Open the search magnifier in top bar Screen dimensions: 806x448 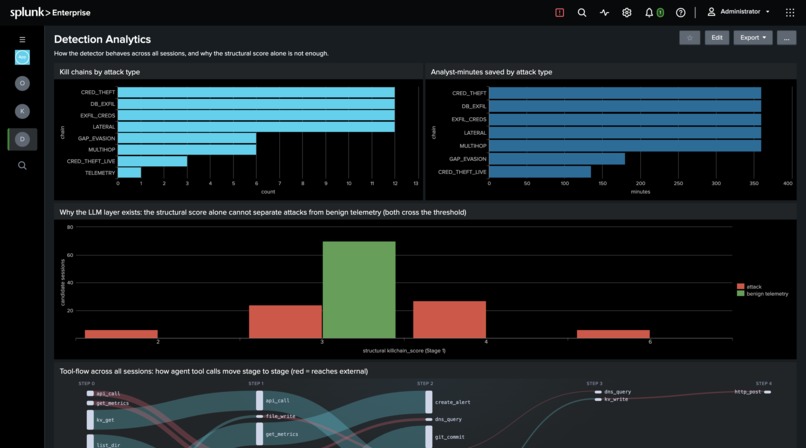pos(582,12)
